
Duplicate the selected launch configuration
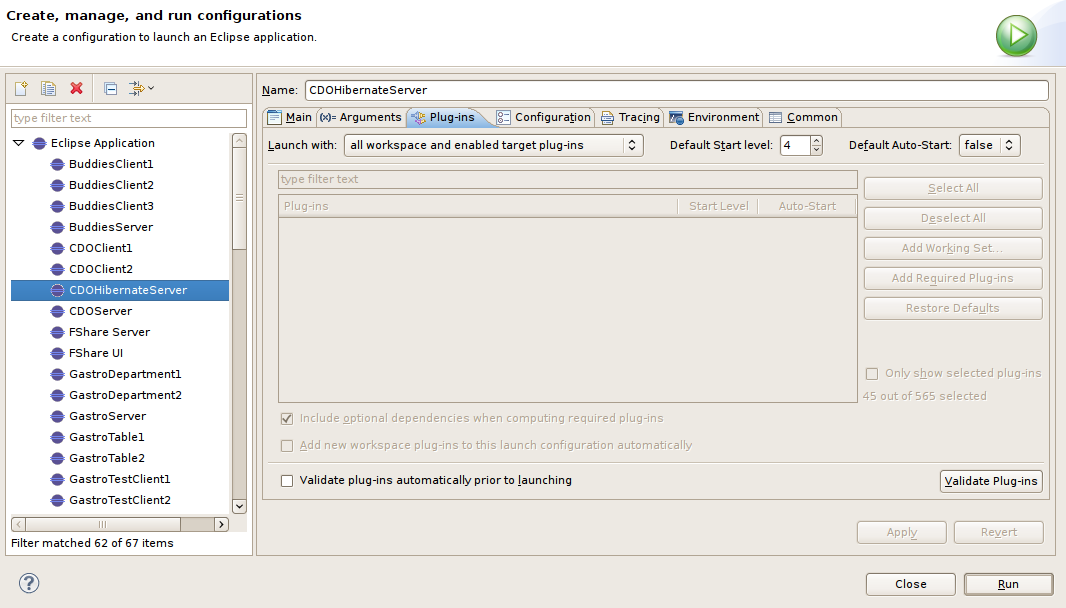click(48, 88)
